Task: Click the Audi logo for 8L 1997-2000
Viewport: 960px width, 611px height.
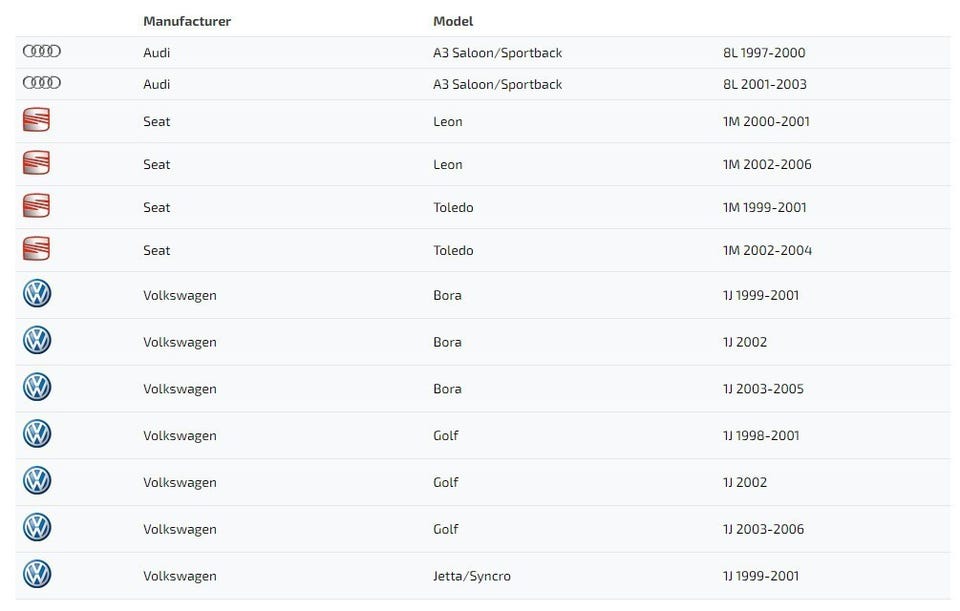Action: point(41,52)
